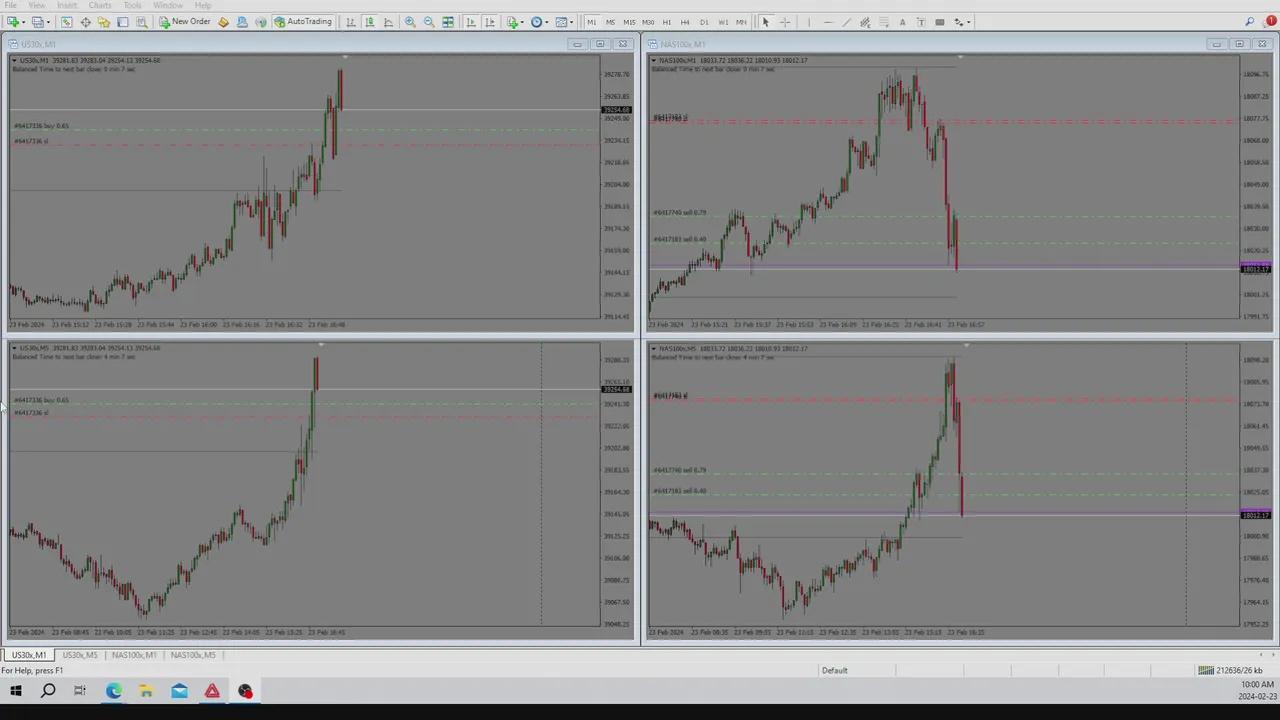The image size is (1280, 720).
Task: Show the Terminal panel
Action: click(x=123, y=22)
